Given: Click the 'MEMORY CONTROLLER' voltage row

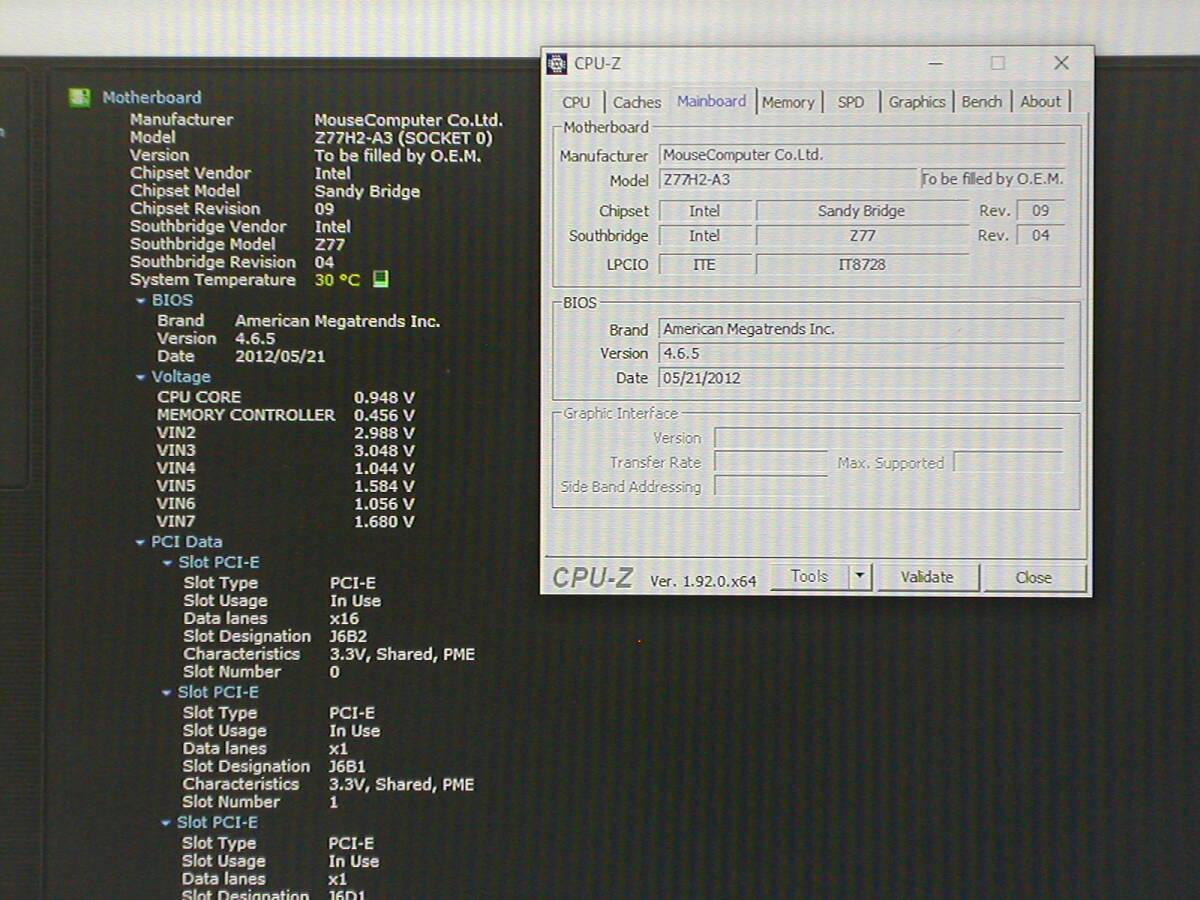Looking at the screenshot, I should (x=285, y=415).
